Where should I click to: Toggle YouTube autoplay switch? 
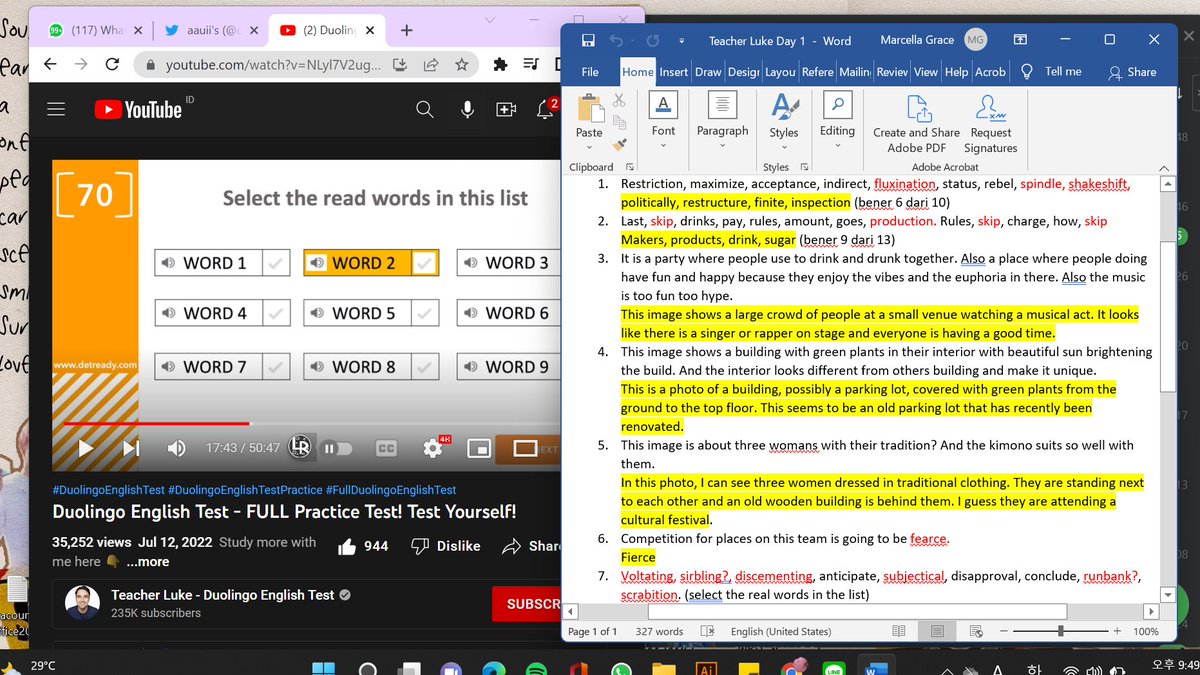click(x=337, y=449)
